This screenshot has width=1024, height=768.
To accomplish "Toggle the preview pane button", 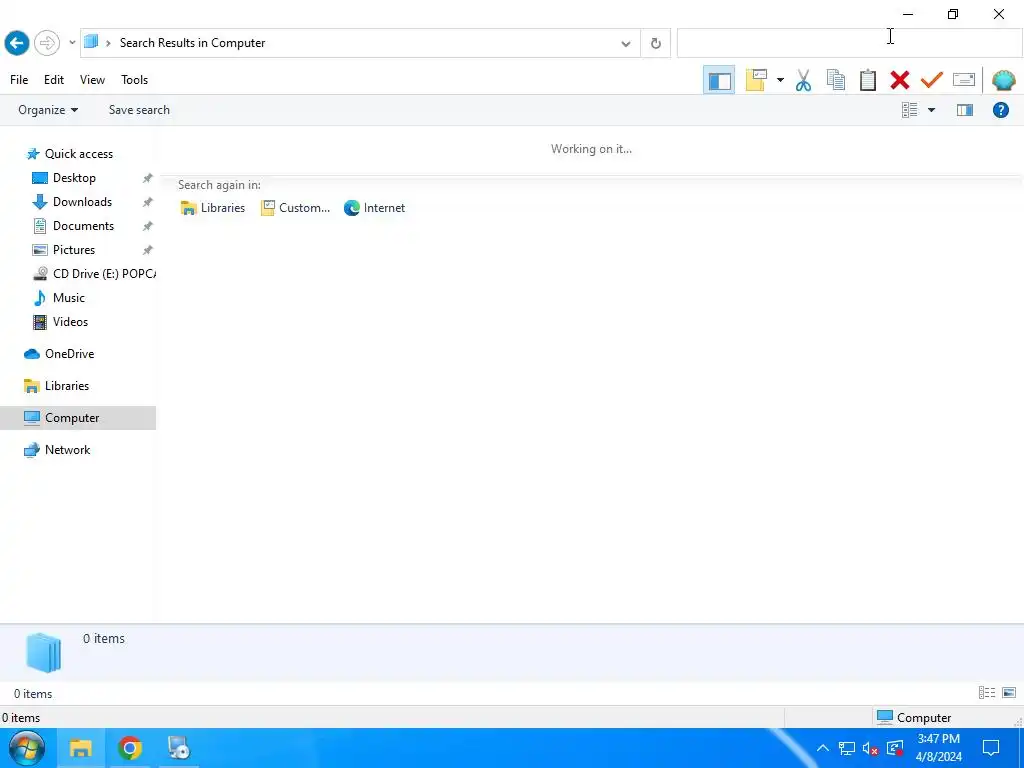I will click(x=965, y=110).
